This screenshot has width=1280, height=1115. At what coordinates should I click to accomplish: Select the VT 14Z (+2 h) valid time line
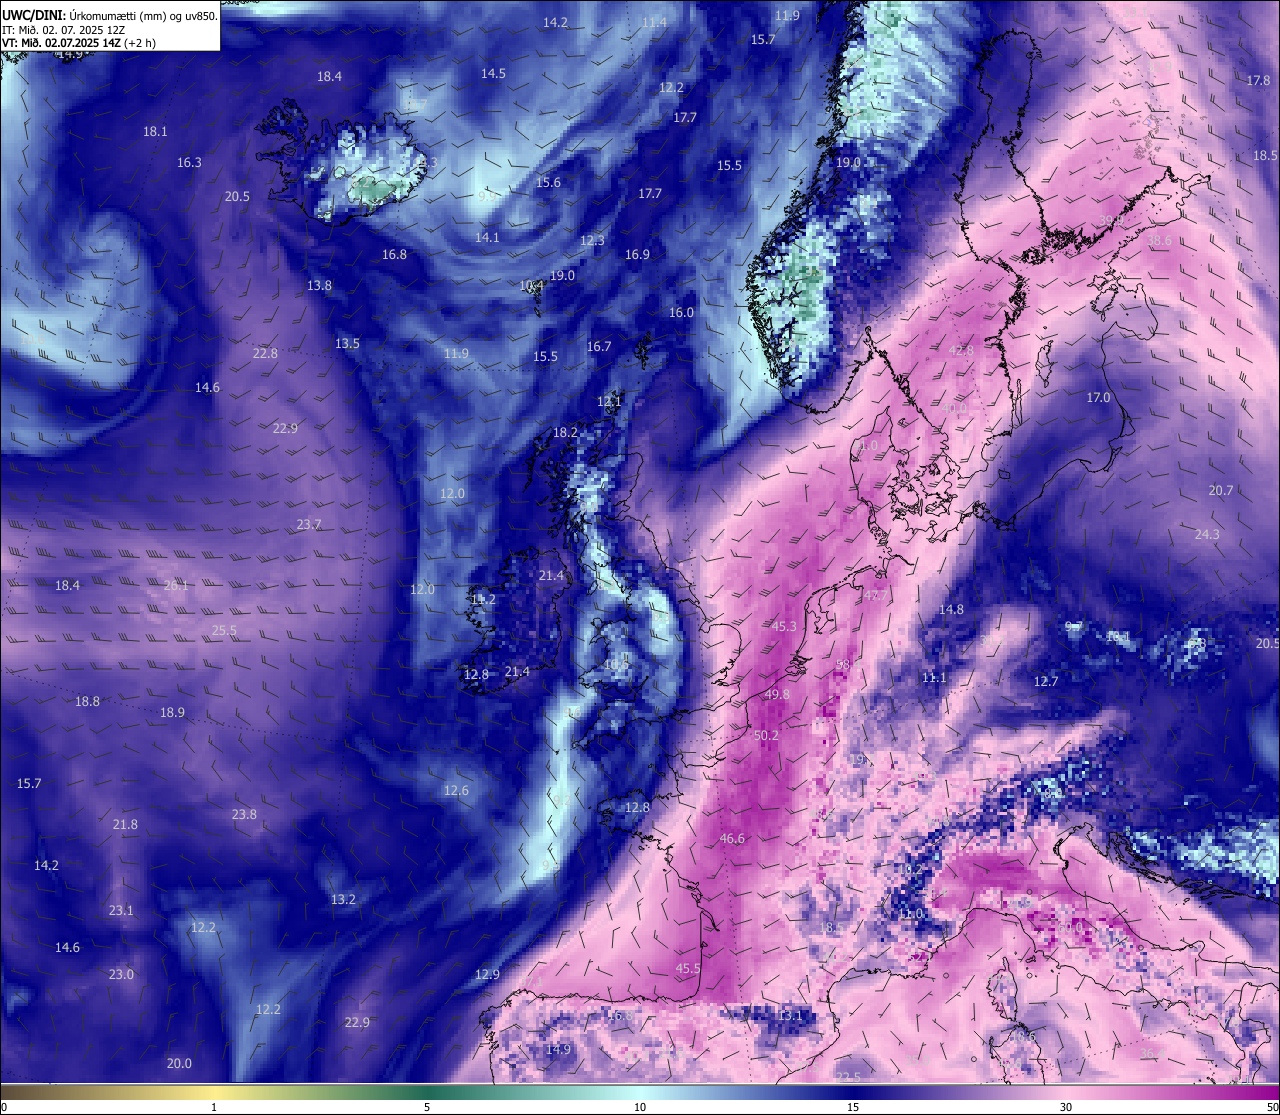(x=78, y=43)
